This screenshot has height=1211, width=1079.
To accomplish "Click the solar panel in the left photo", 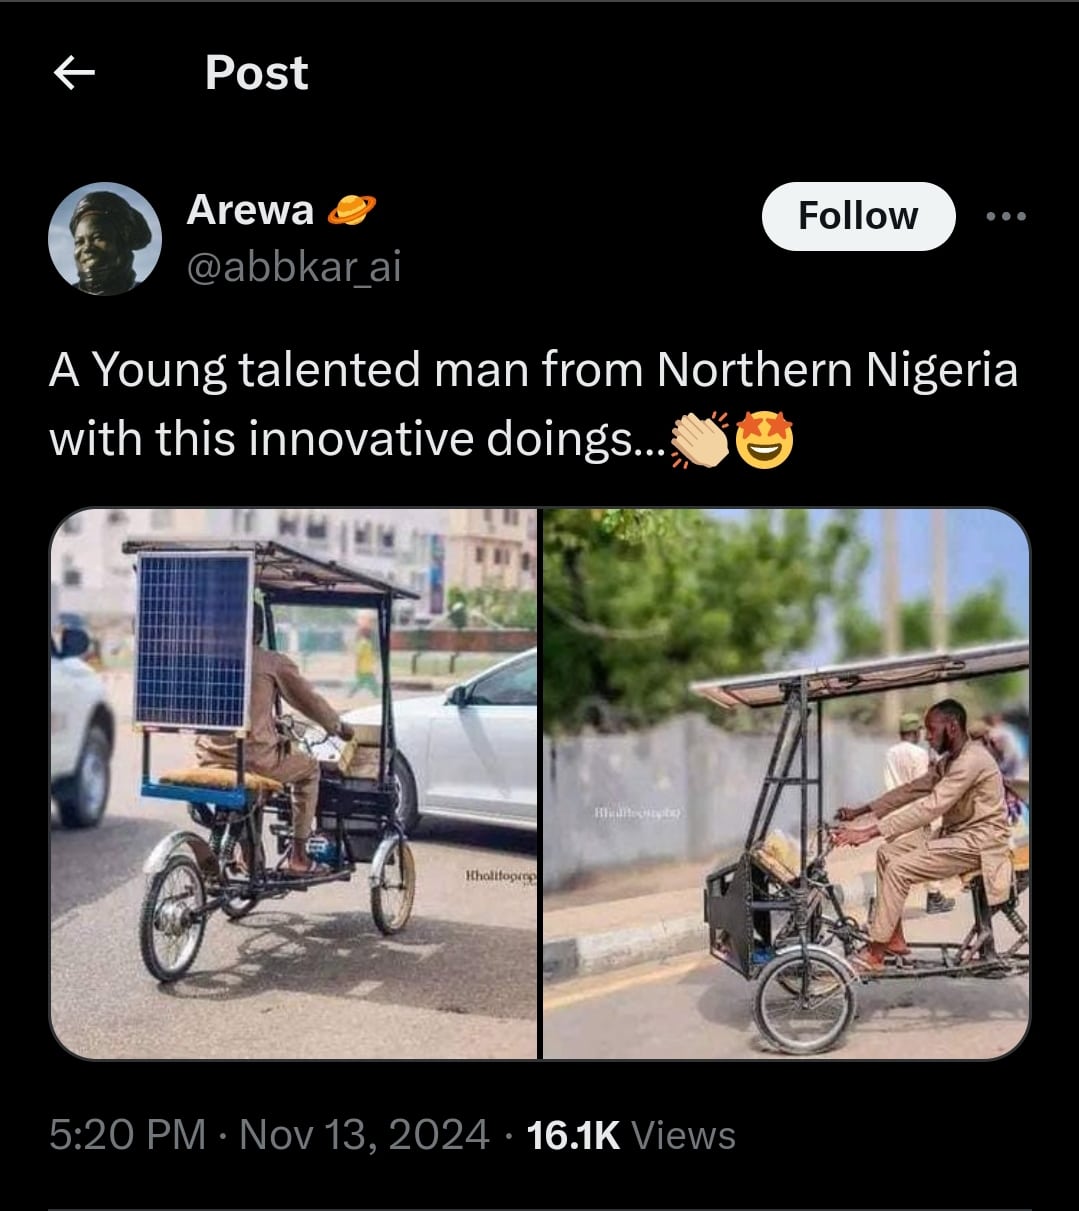I will (194, 640).
